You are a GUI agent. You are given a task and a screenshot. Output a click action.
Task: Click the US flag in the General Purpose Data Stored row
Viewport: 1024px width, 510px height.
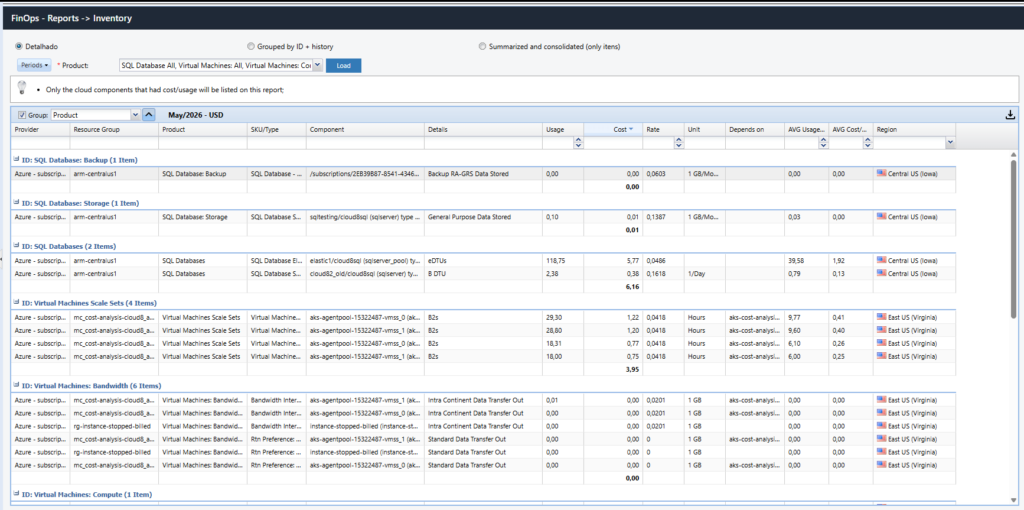[x=882, y=216]
